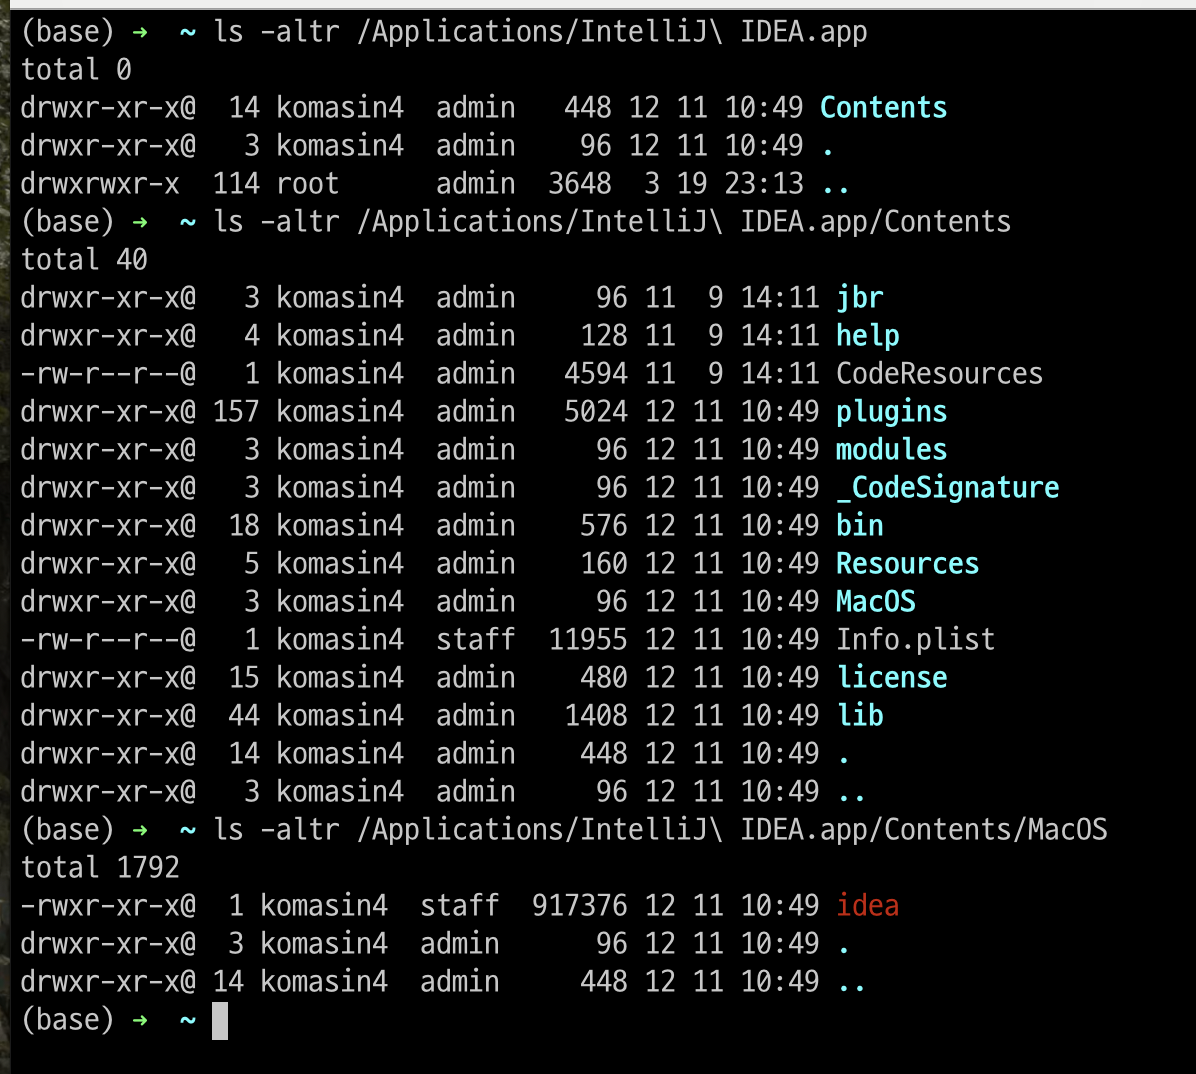This screenshot has width=1196, height=1074.
Task: Click the 'MacOS' directory name in listing
Action: (876, 602)
